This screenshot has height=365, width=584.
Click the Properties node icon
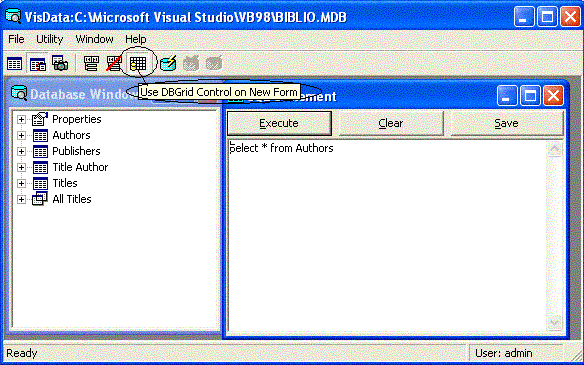[40, 119]
